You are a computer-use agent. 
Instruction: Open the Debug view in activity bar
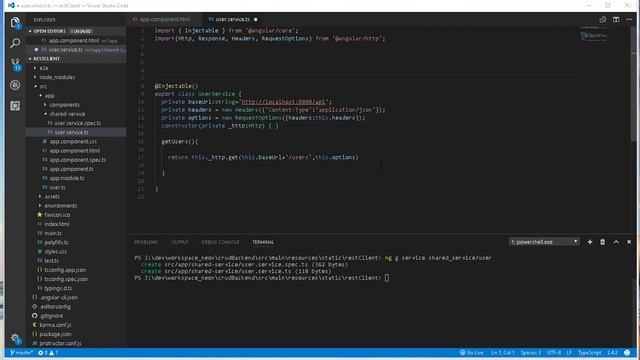(15, 85)
